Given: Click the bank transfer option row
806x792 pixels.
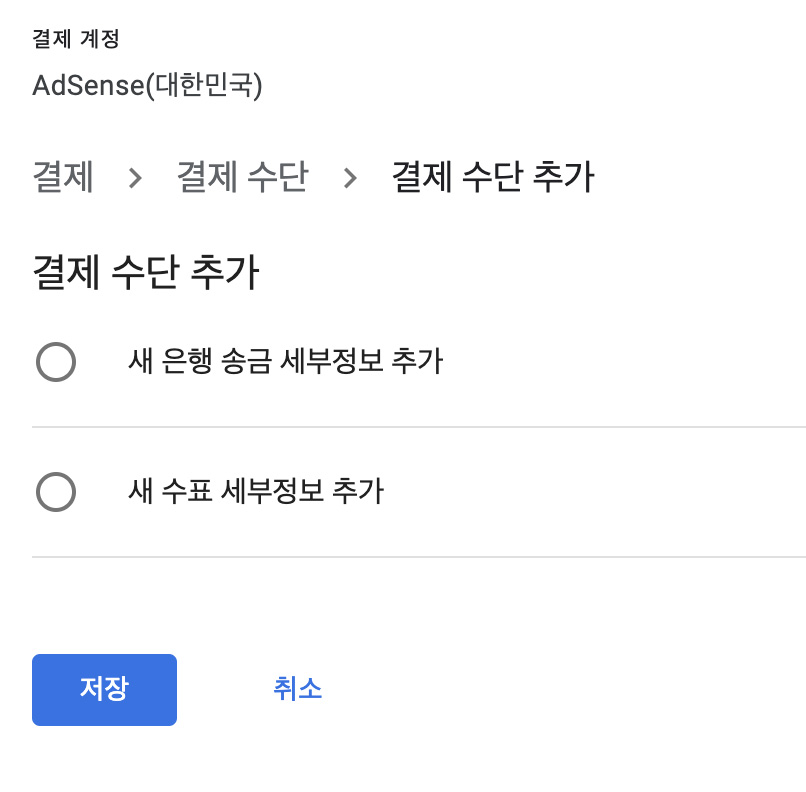Looking at the screenshot, I should (300, 362).
